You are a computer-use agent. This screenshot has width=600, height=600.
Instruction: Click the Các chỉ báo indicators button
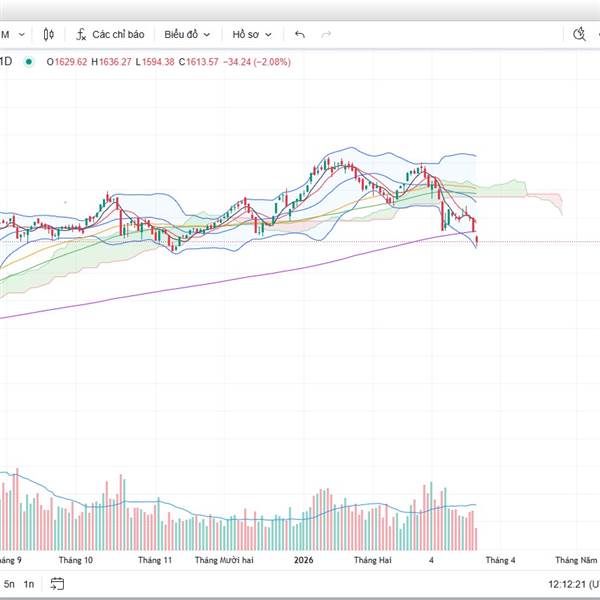[109, 34]
